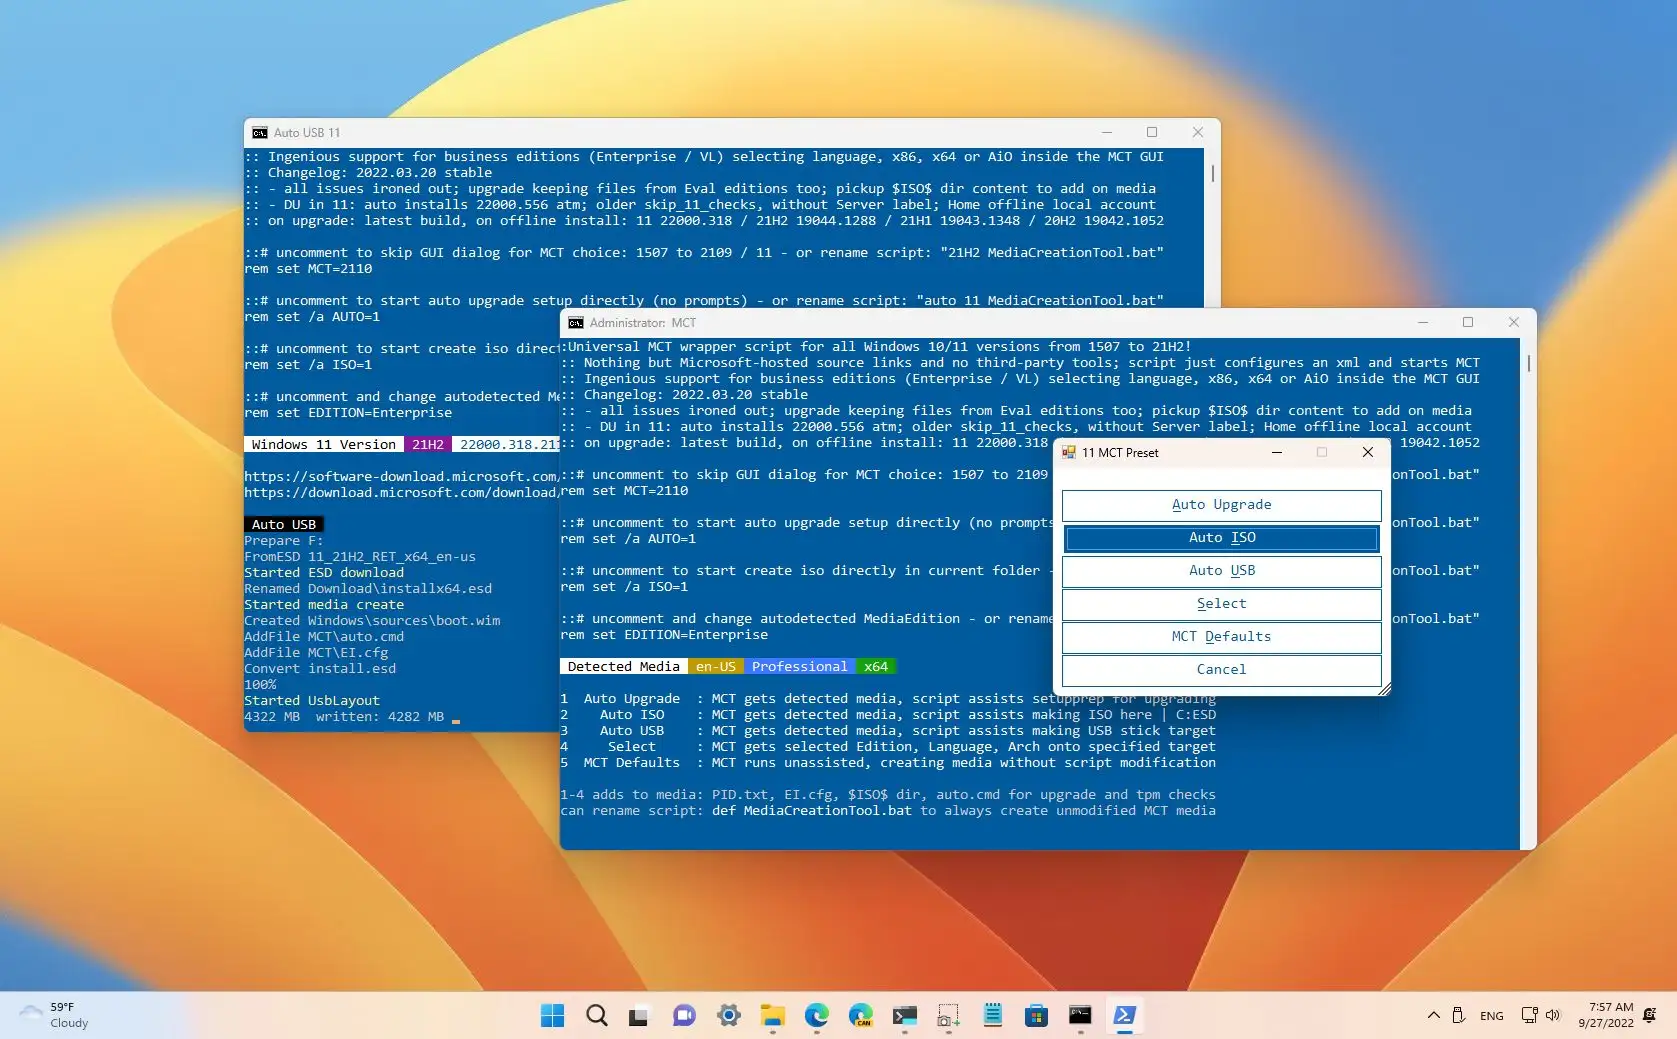Click the MCT Defaults button
The image size is (1677, 1039).
[1221, 637]
